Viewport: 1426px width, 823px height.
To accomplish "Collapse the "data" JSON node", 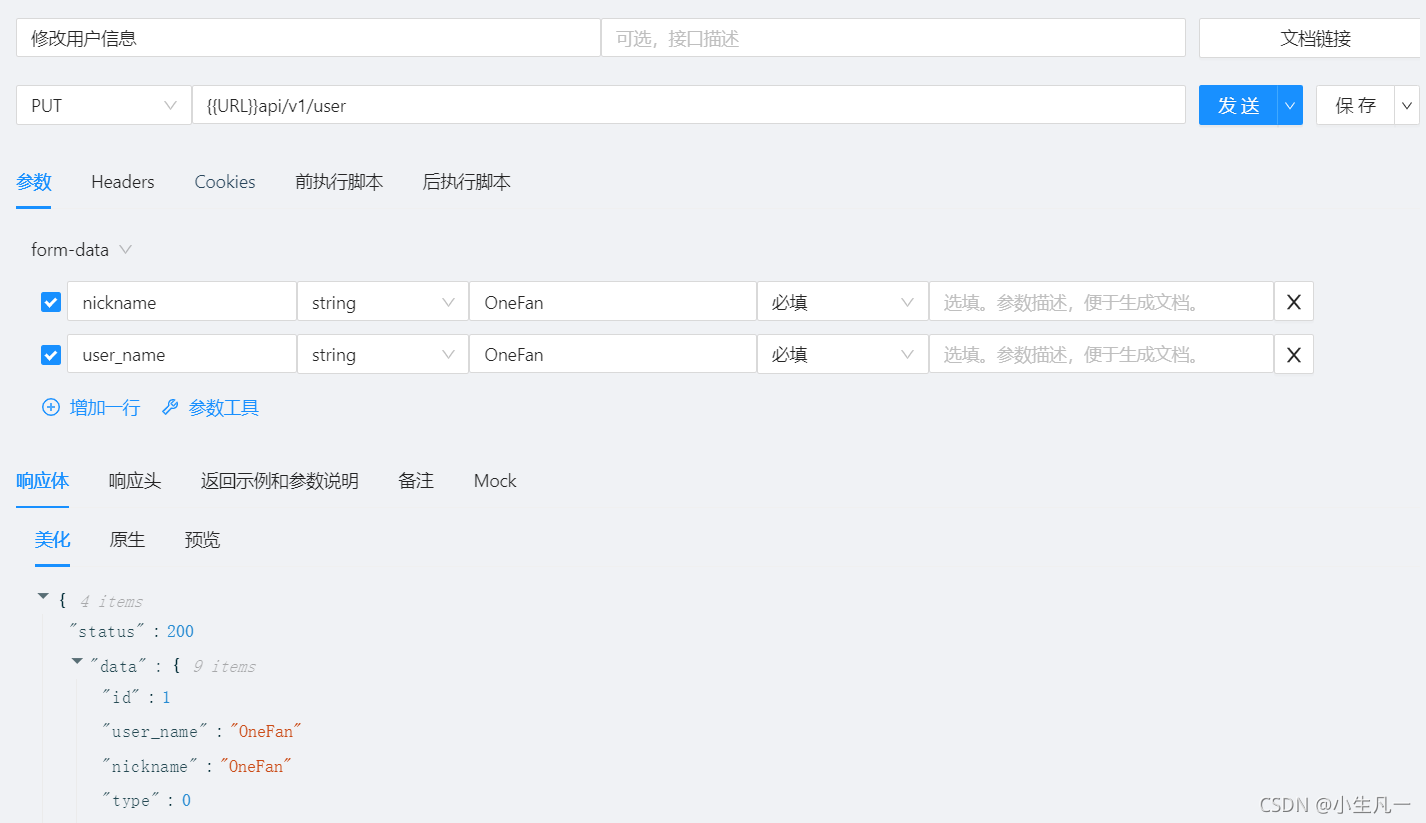I will [77, 661].
